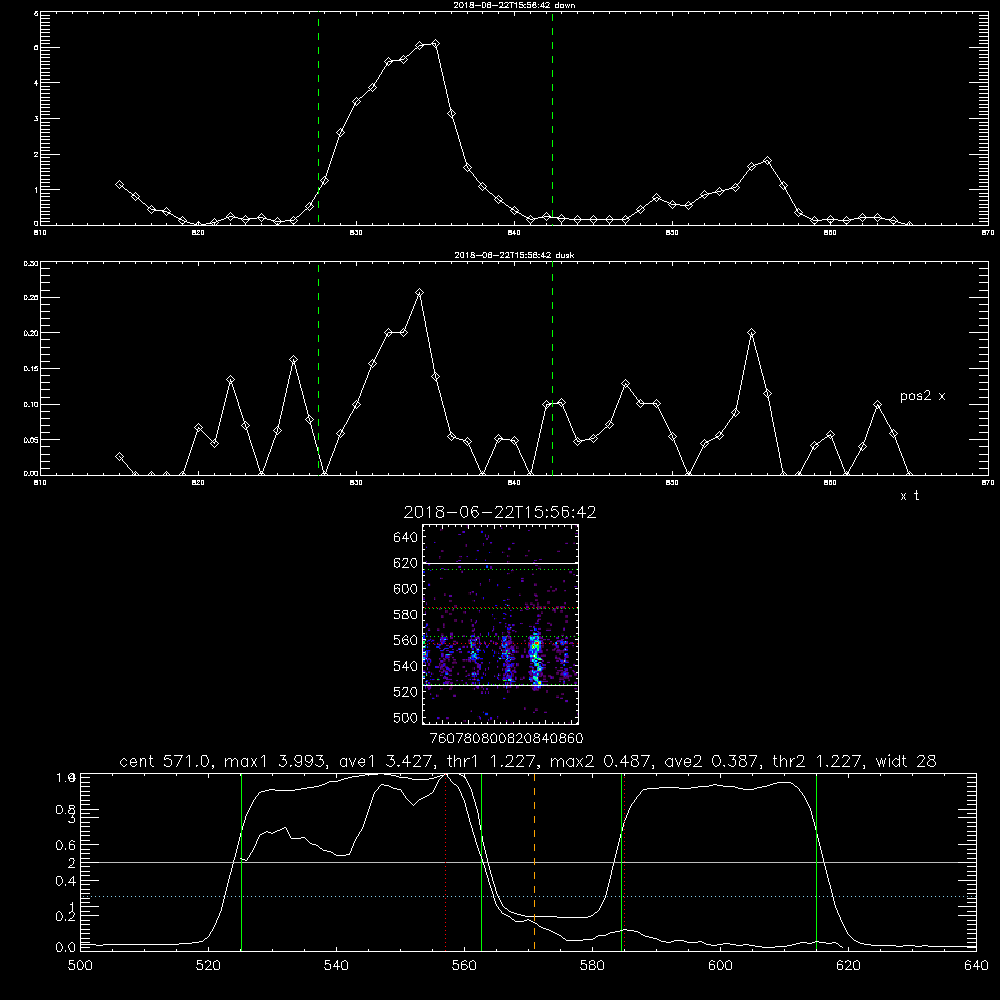Image resolution: width=1000 pixels, height=1000 pixels.
Task: Click the large timestamp title above the spectrogram image
Action: tap(500, 512)
